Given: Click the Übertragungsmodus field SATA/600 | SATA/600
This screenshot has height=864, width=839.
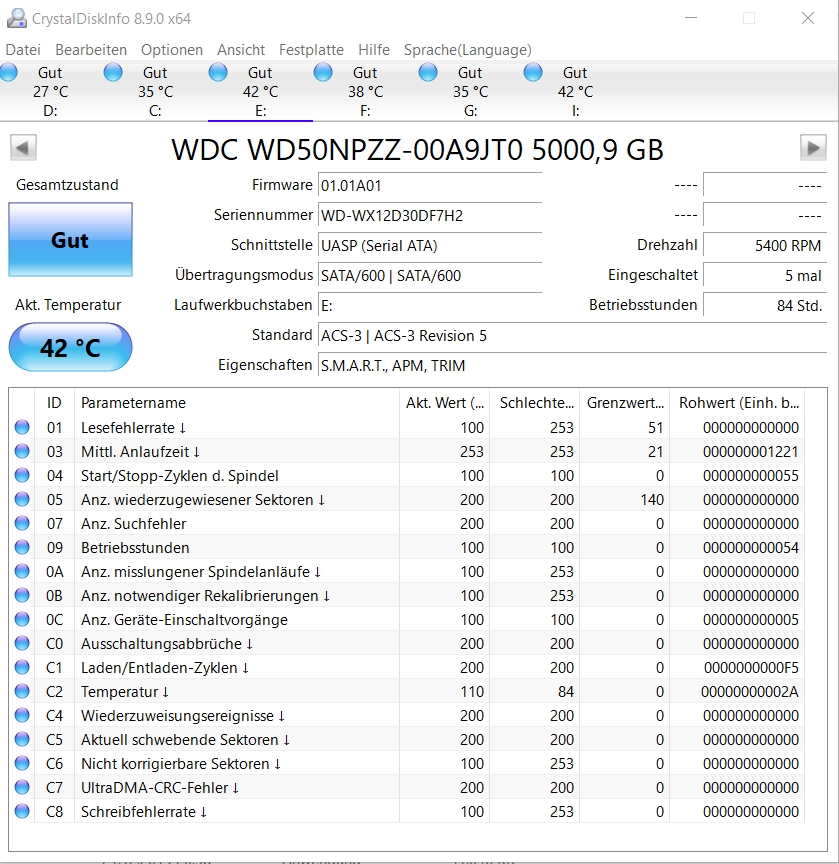Looking at the screenshot, I should 430,276.
